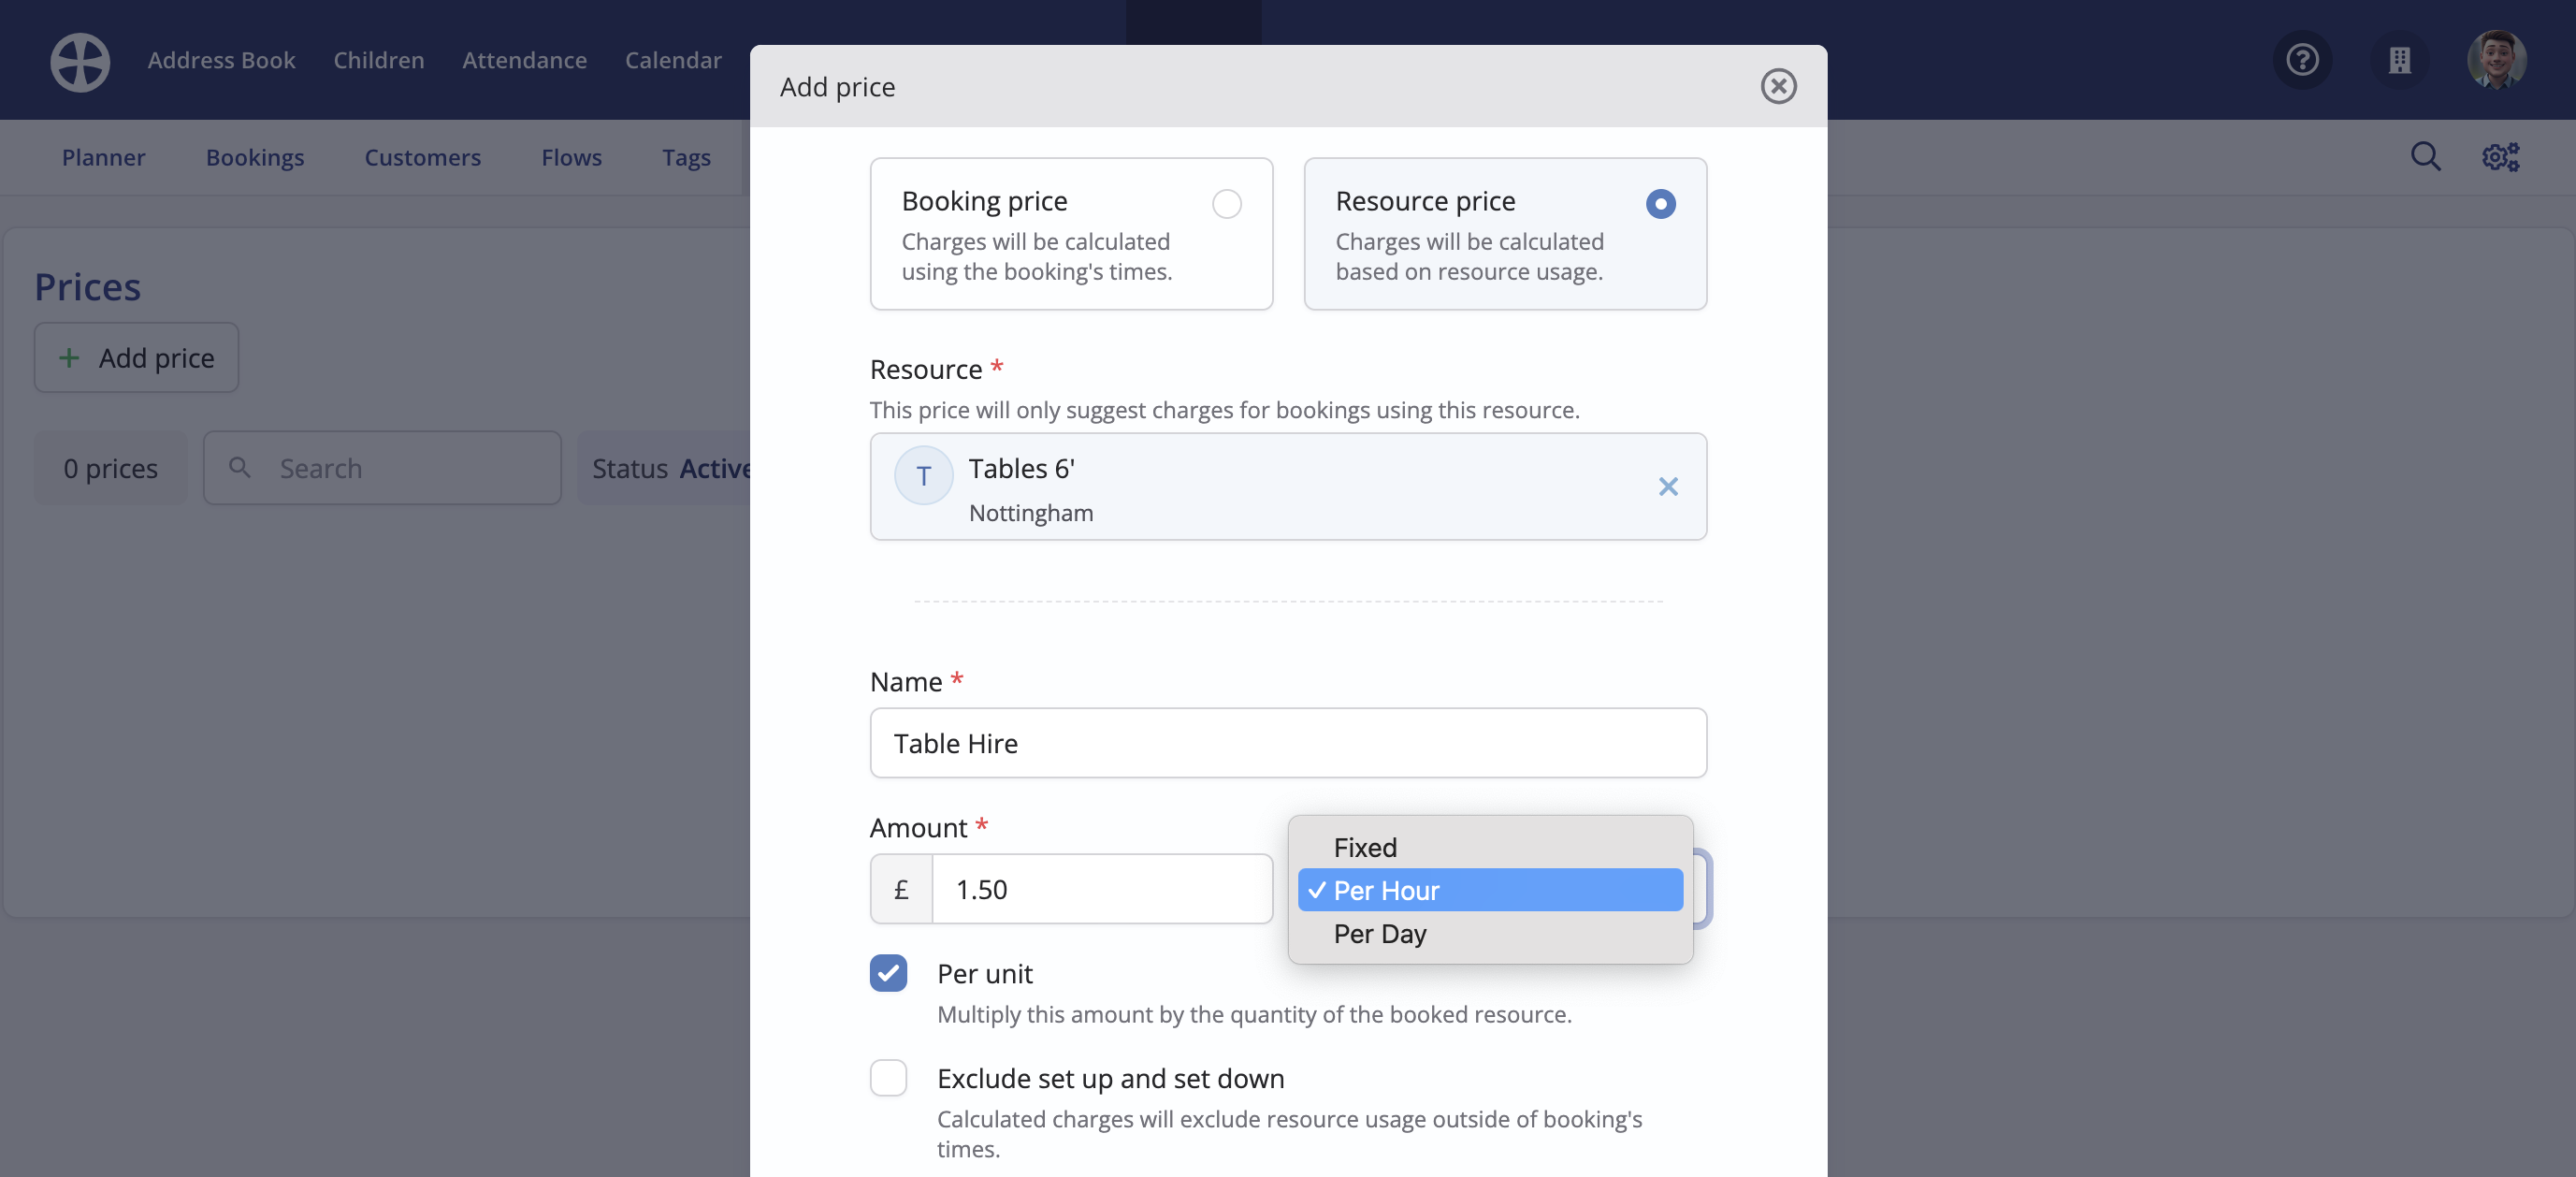Open the help question mark icon
Screen dimensions: 2576x1177
[x=2302, y=60]
